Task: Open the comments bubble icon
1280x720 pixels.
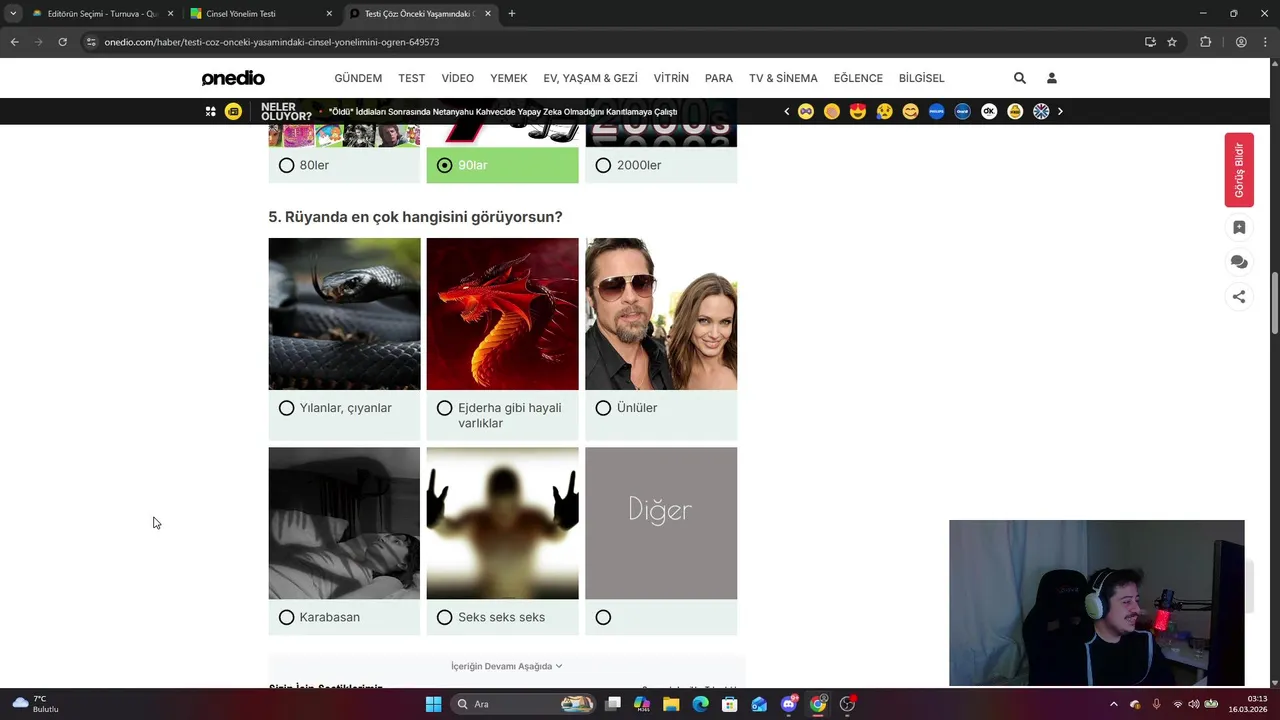Action: click(x=1239, y=262)
